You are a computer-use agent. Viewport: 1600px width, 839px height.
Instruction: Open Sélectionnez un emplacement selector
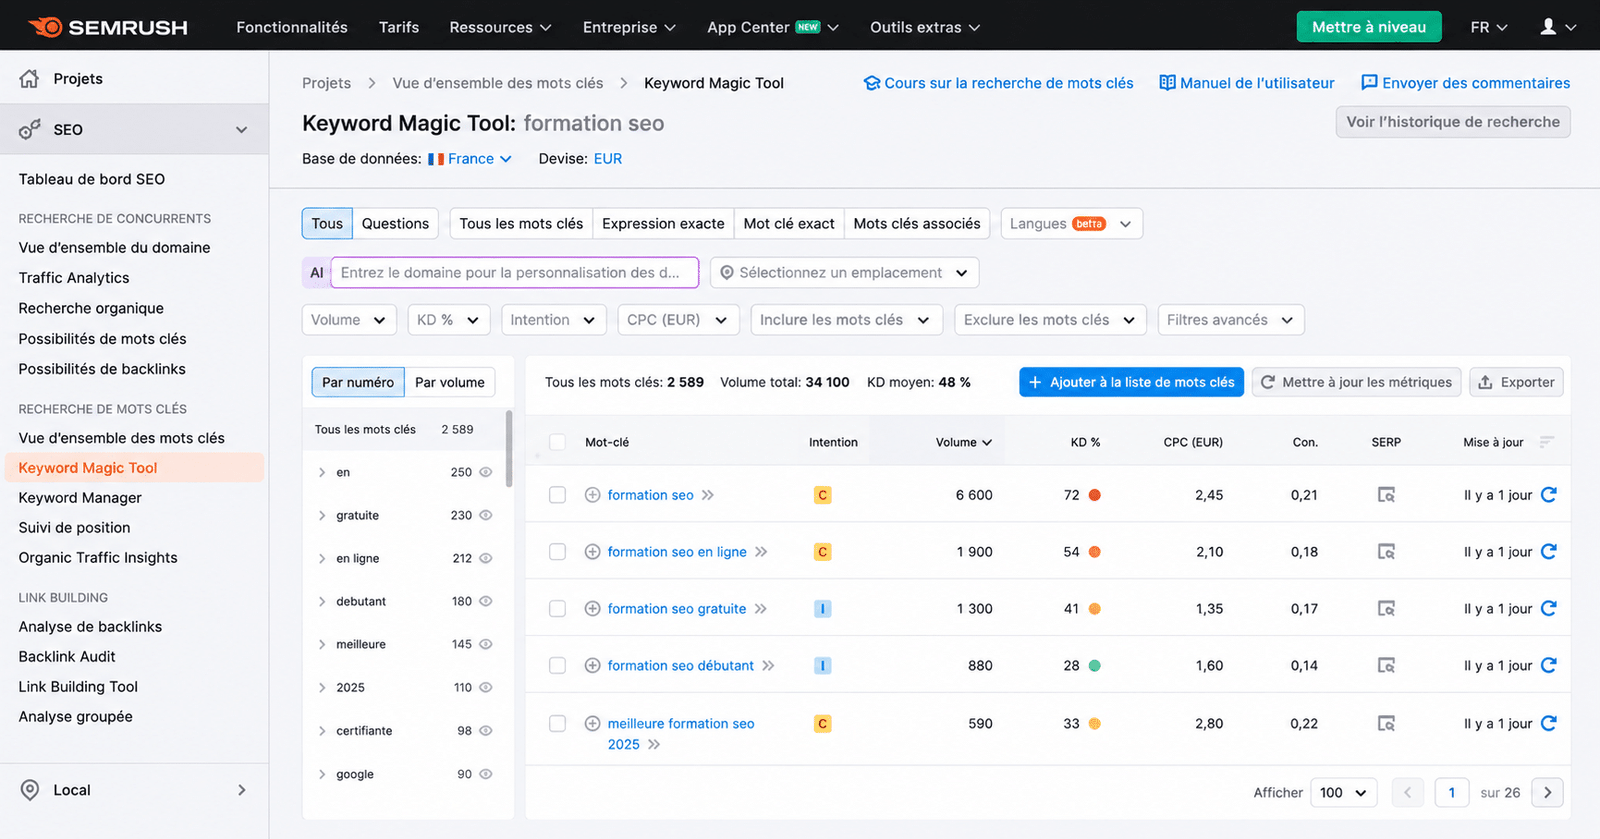(844, 273)
